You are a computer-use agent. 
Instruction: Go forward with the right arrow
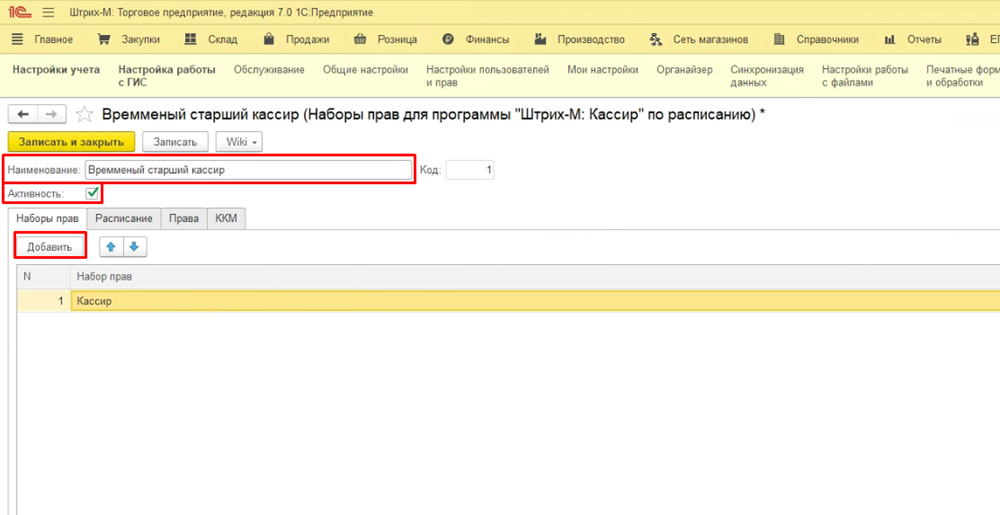[52, 114]
